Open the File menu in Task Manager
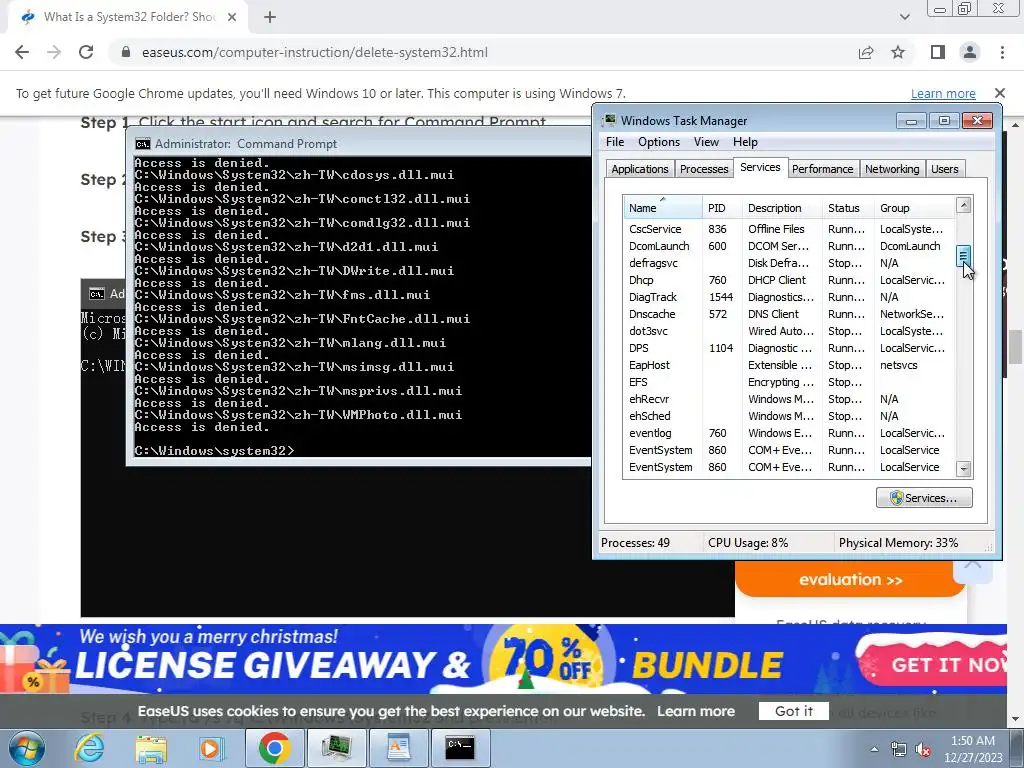Viewport: 1024px width, 768px height. 615,142
